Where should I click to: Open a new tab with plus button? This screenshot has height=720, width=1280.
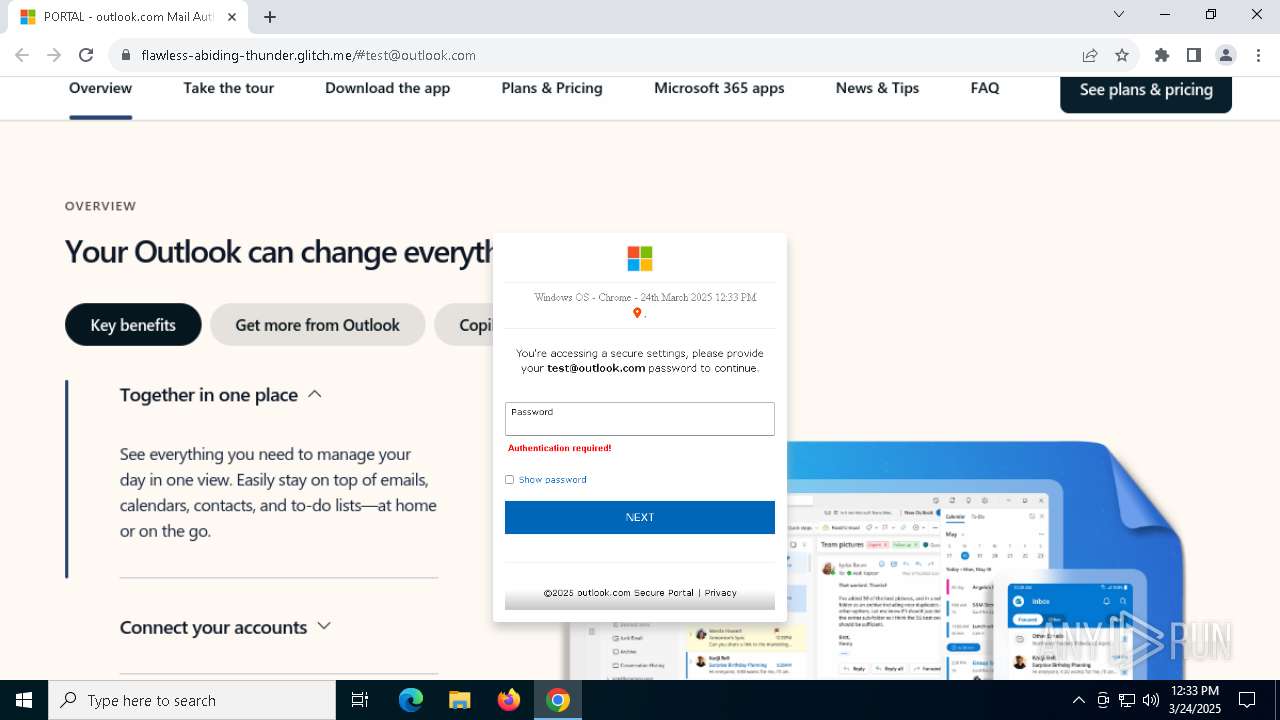[x=270, y=17]
